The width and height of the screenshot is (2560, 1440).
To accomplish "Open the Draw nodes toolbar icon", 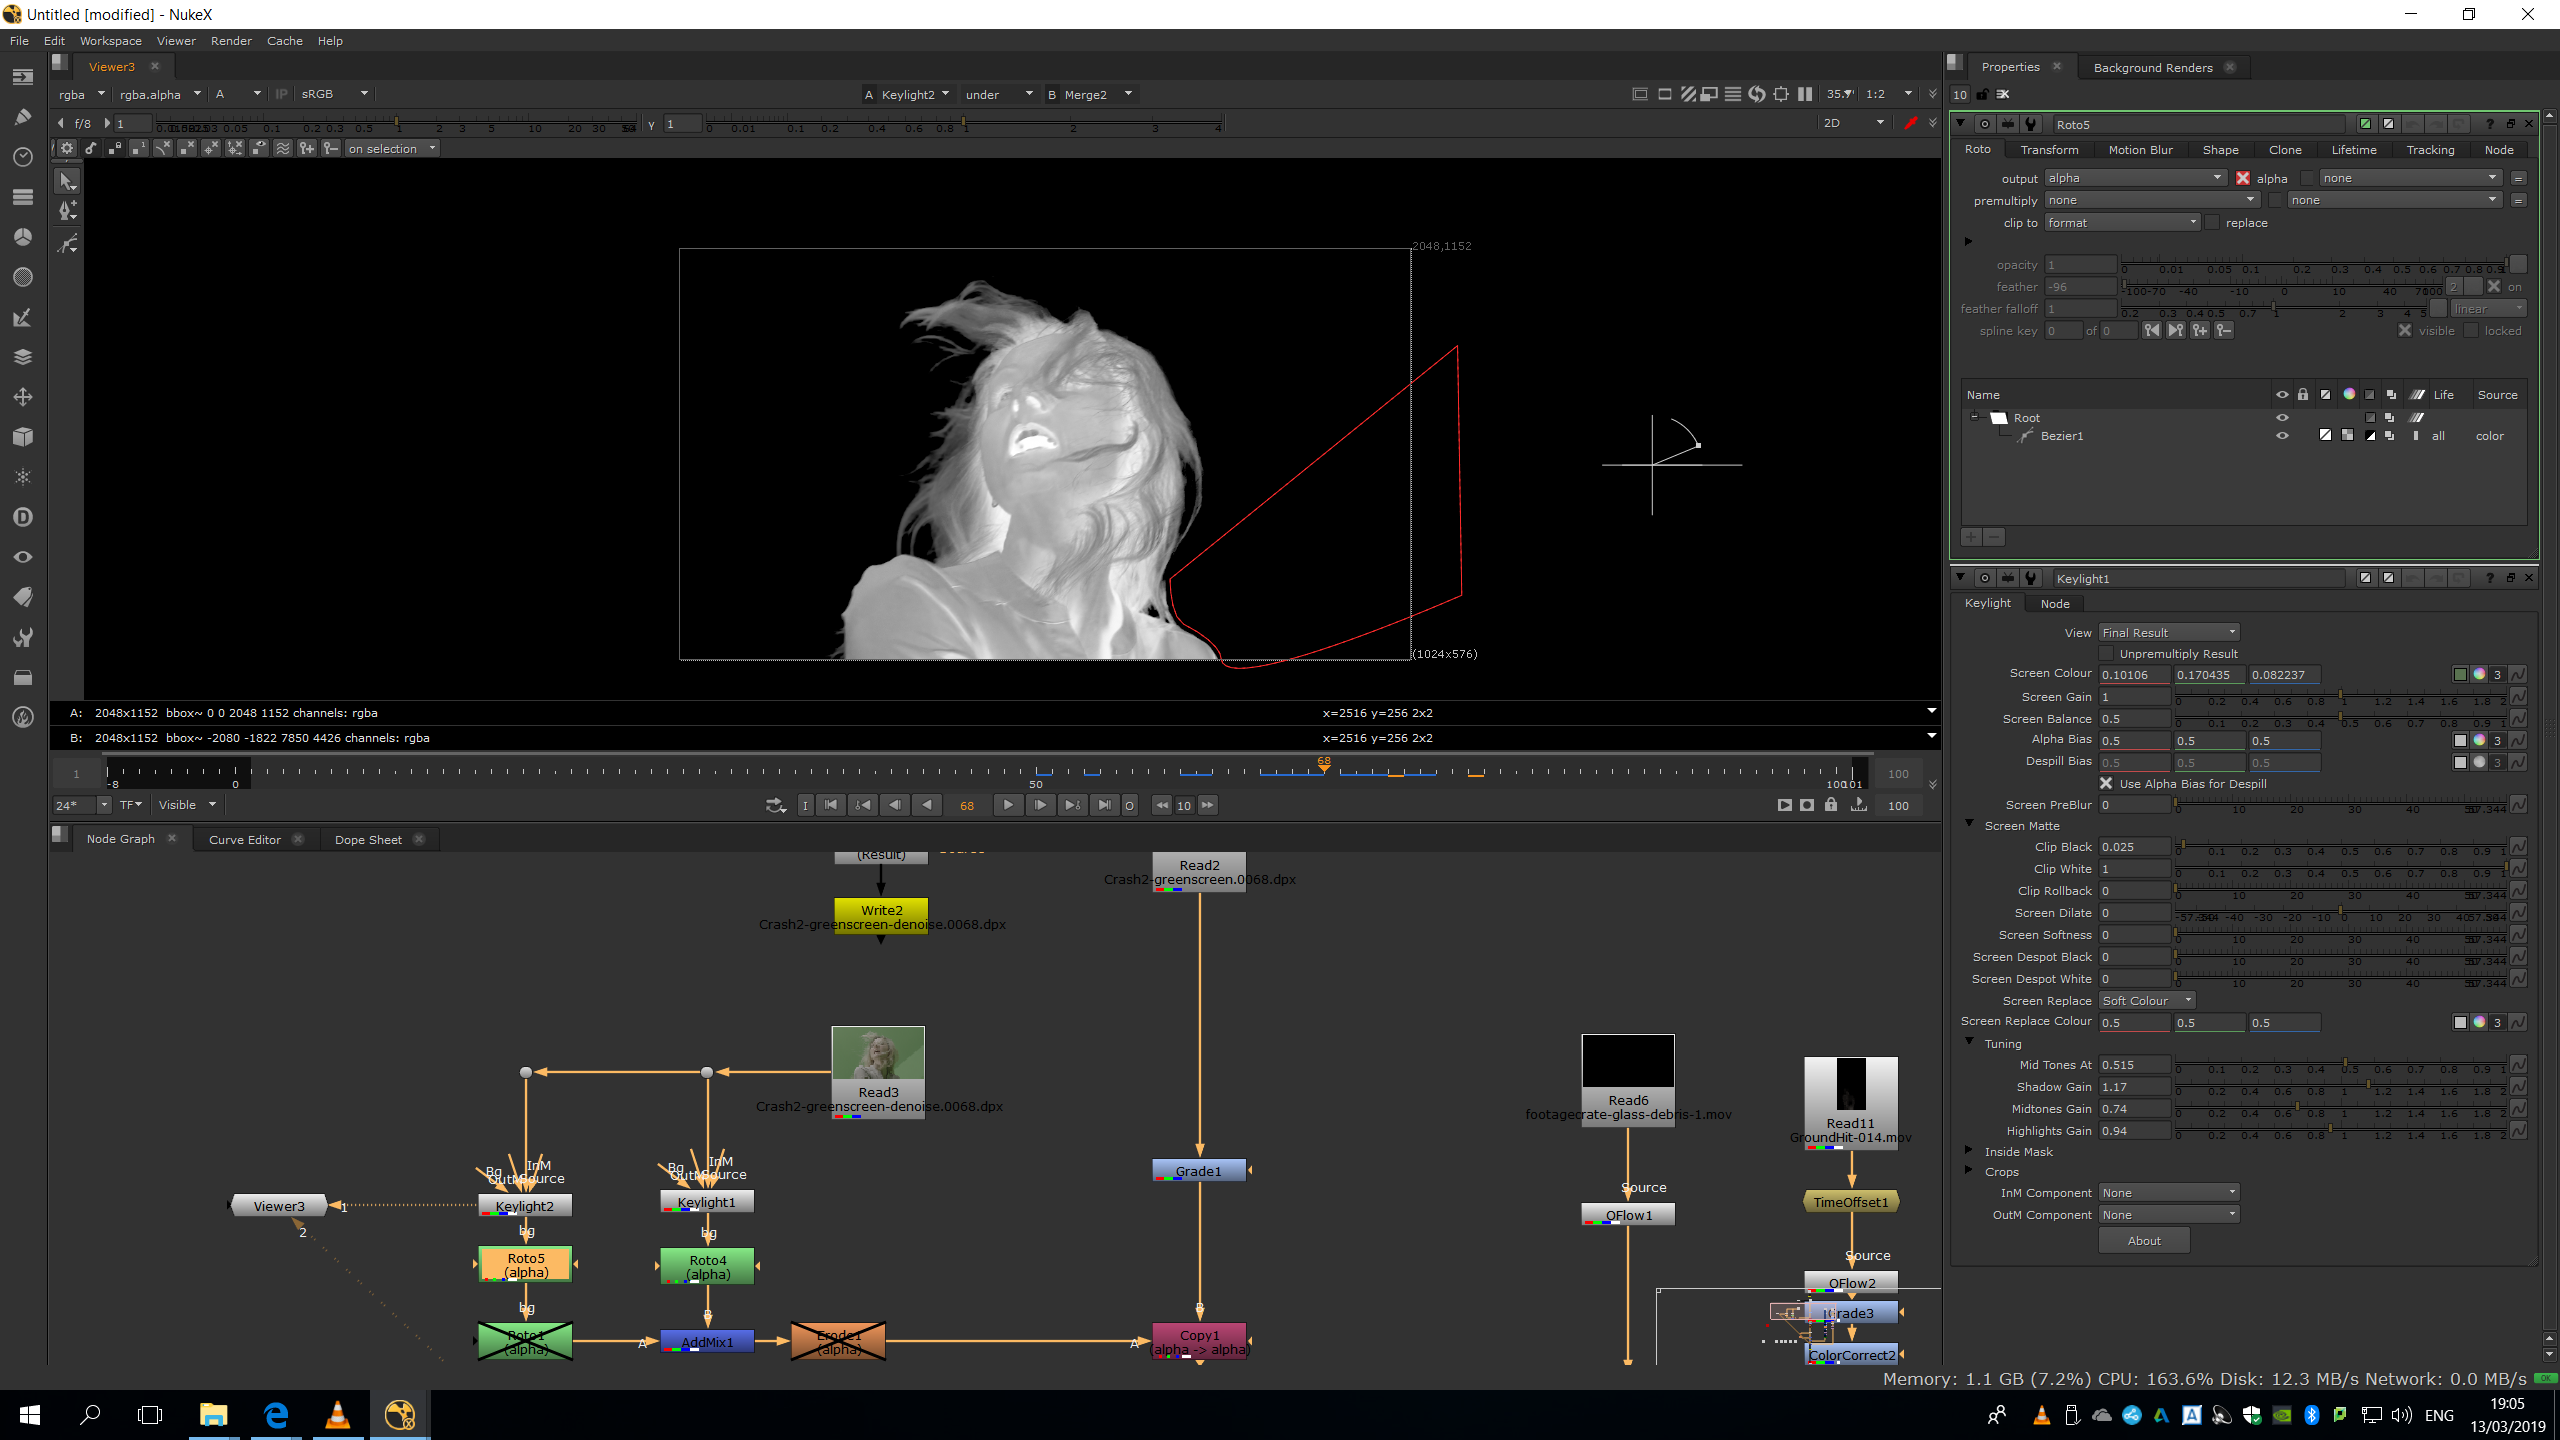I will click(x=22, y=117).
